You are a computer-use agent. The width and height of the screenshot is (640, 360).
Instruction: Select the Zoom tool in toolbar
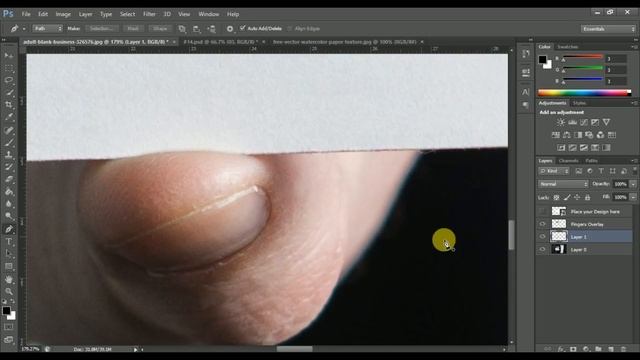9,291
